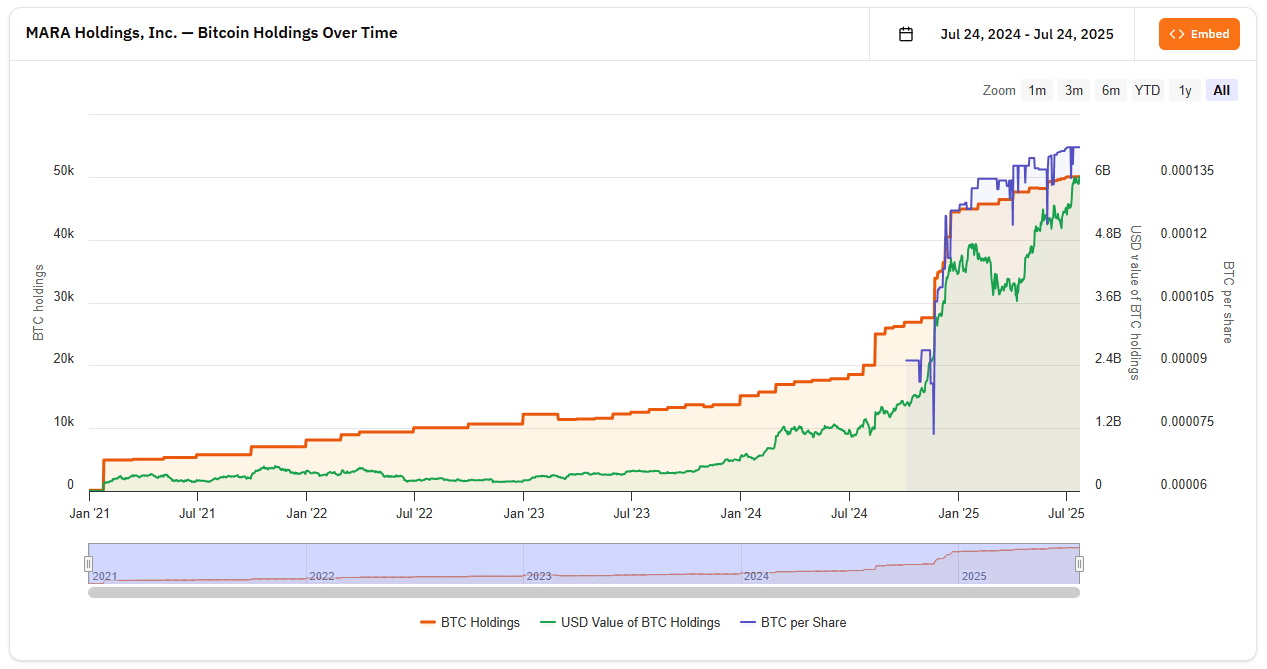Hide the BTC per Share series
1267x669 pixels.
click(x=793, y=622)
